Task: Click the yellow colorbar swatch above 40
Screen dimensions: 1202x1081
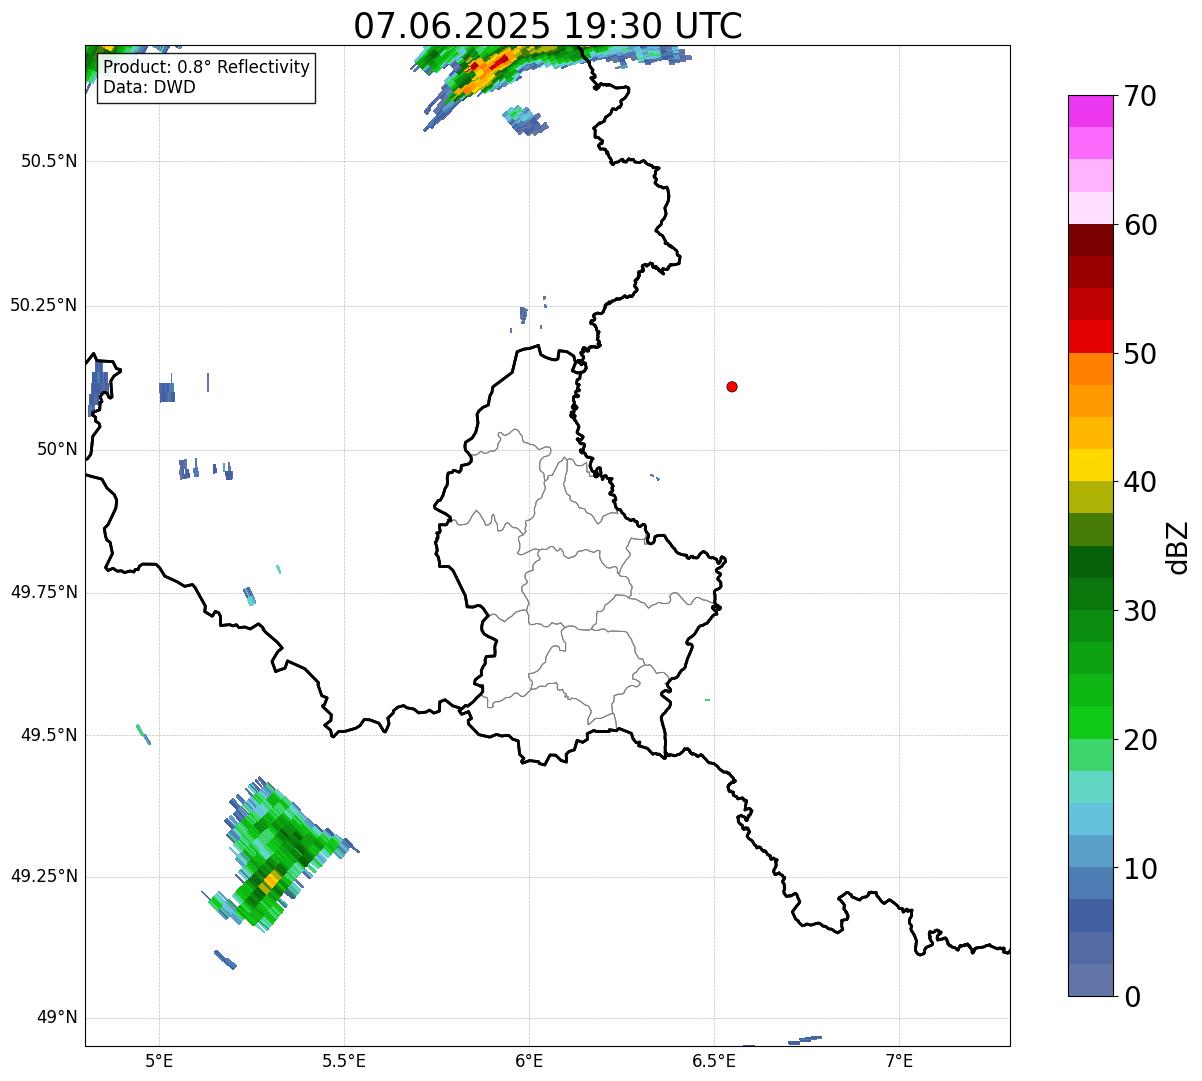Action: 1090,465
